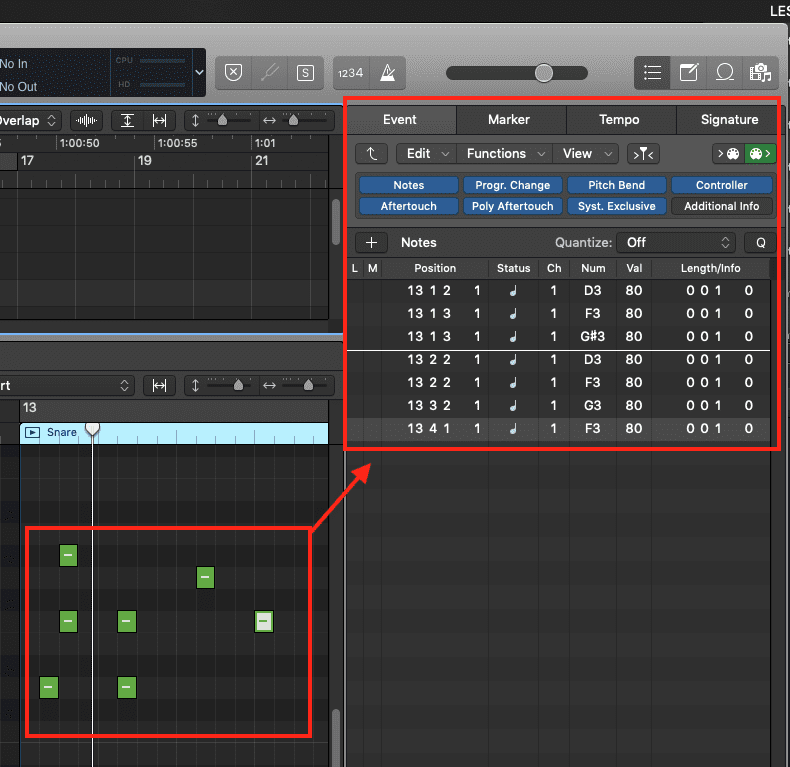This screenshot has width=790, height=767.
Task: Open the Functions menu in Event List
Action: [x=505, y=154]
